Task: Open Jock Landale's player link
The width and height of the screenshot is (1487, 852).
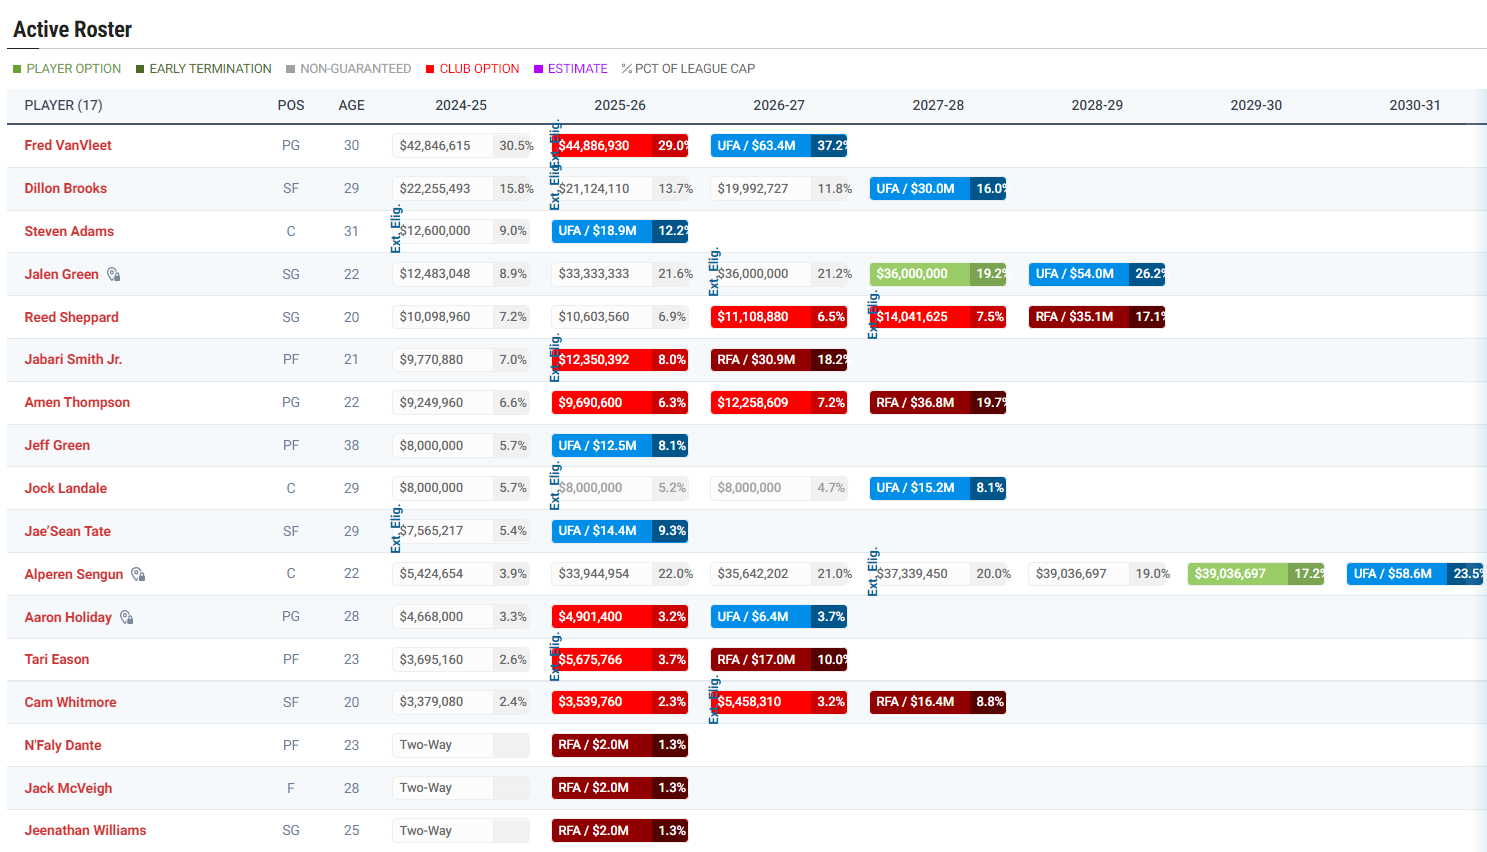Action: click(65, 488)
